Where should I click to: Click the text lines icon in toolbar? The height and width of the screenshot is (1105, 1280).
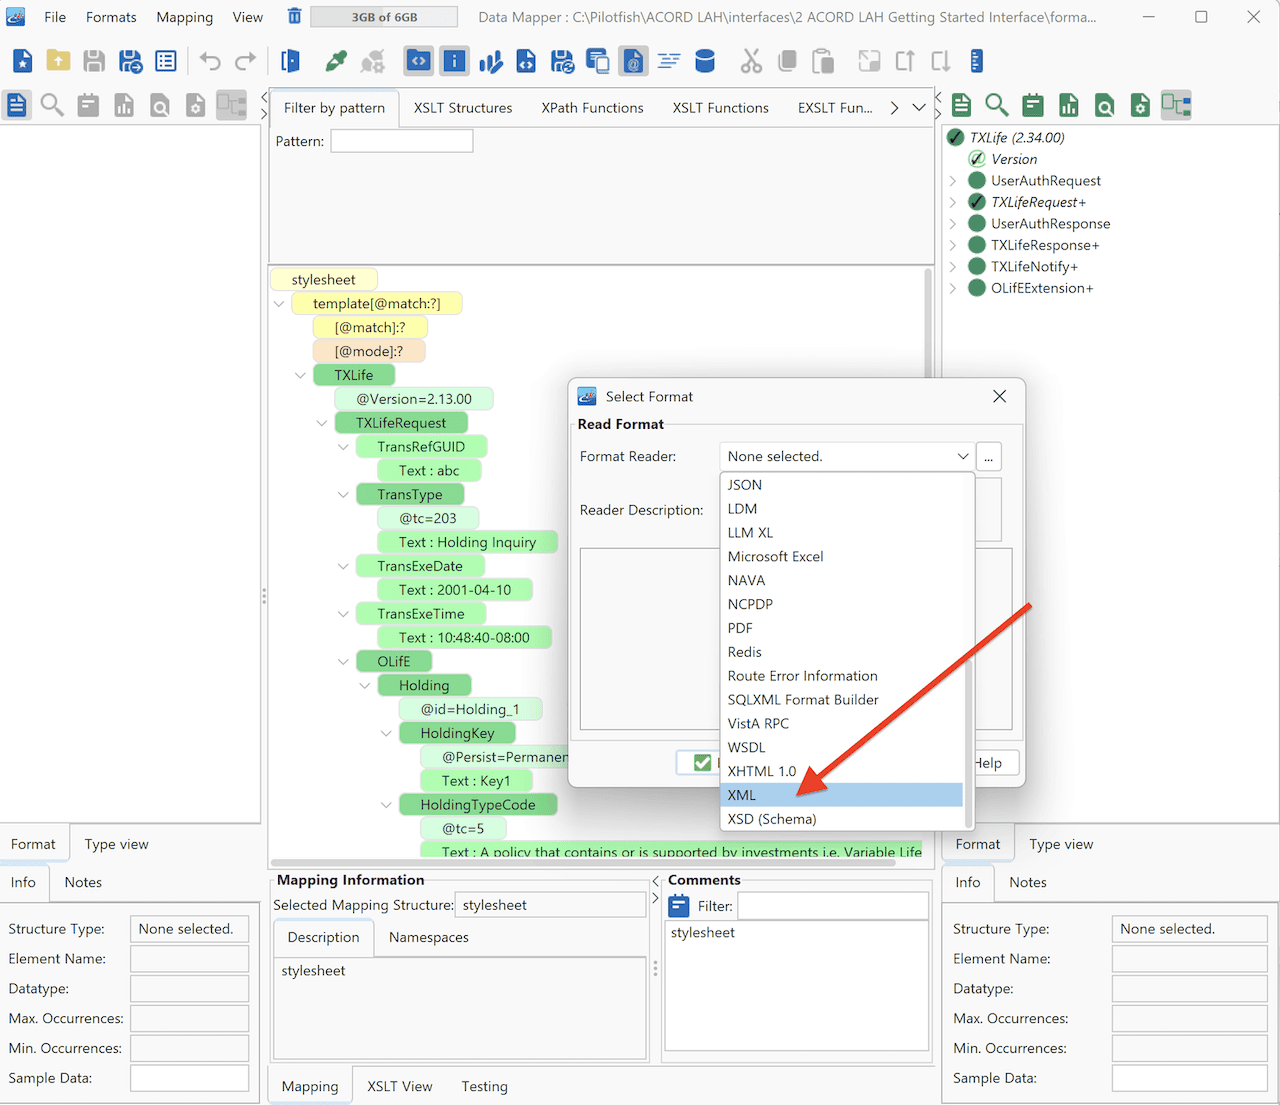tap(669, 61)
